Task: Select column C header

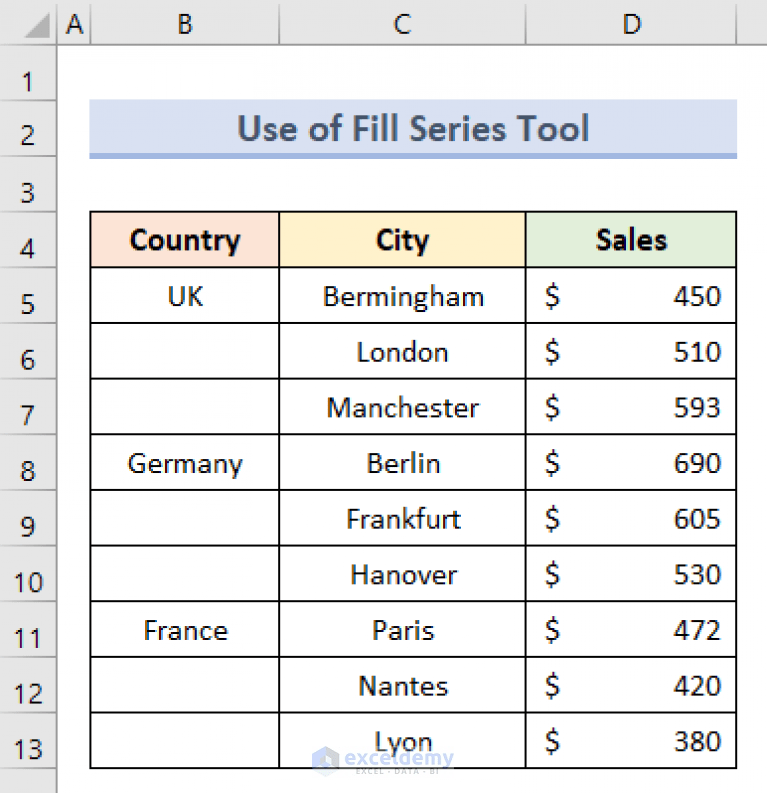Action: pos(402,25)
